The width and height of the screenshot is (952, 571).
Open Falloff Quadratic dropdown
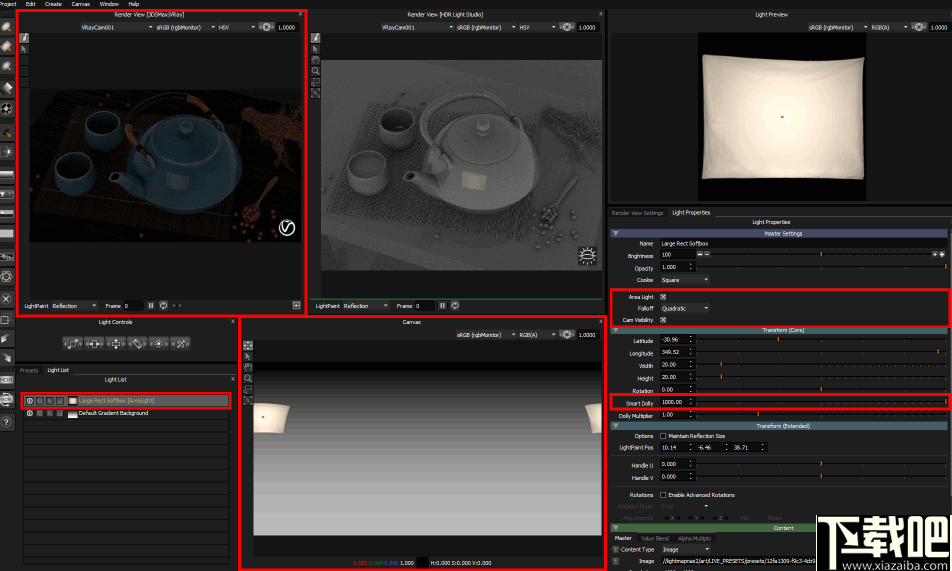pyautogui.click(x=685, y=309)
